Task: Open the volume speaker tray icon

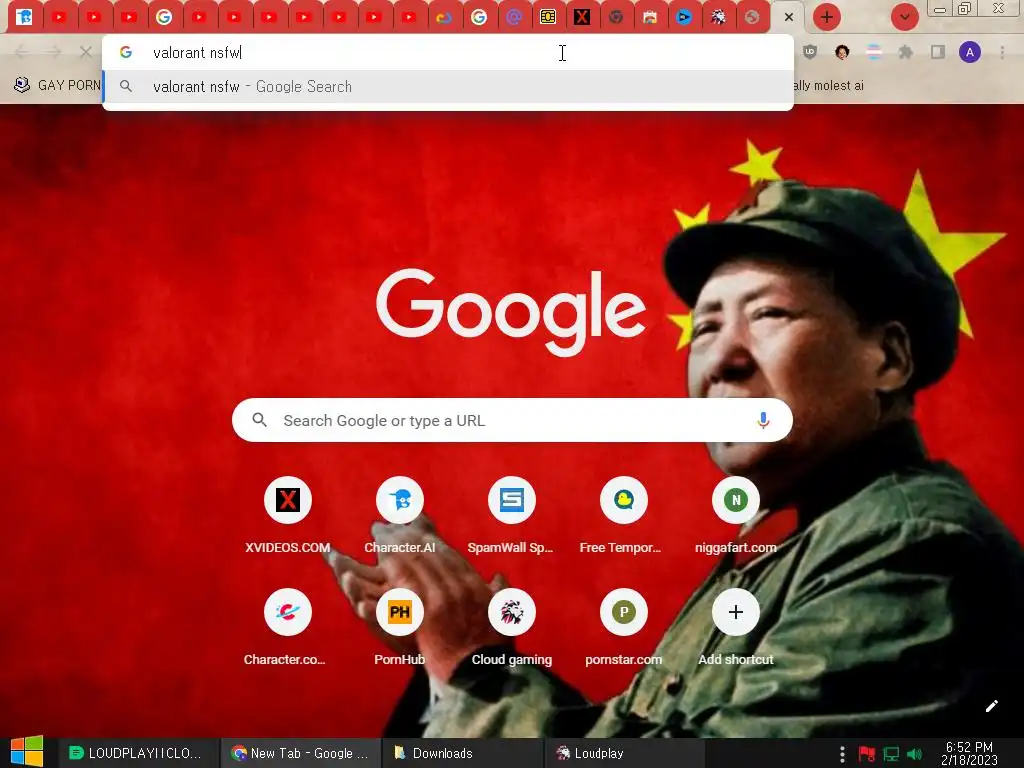Action: pos(914,754)
